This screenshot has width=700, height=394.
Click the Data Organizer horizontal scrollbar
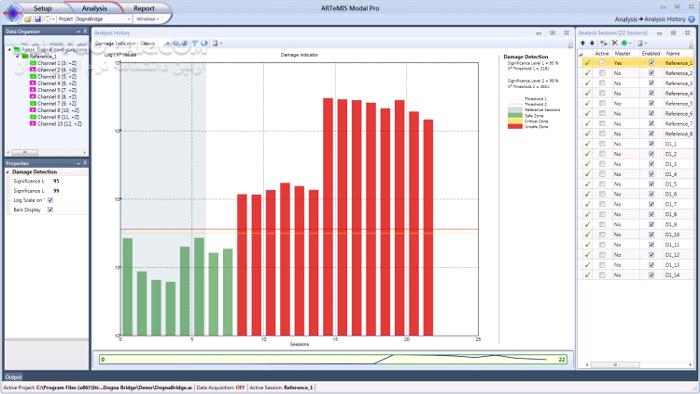(46, 153)
